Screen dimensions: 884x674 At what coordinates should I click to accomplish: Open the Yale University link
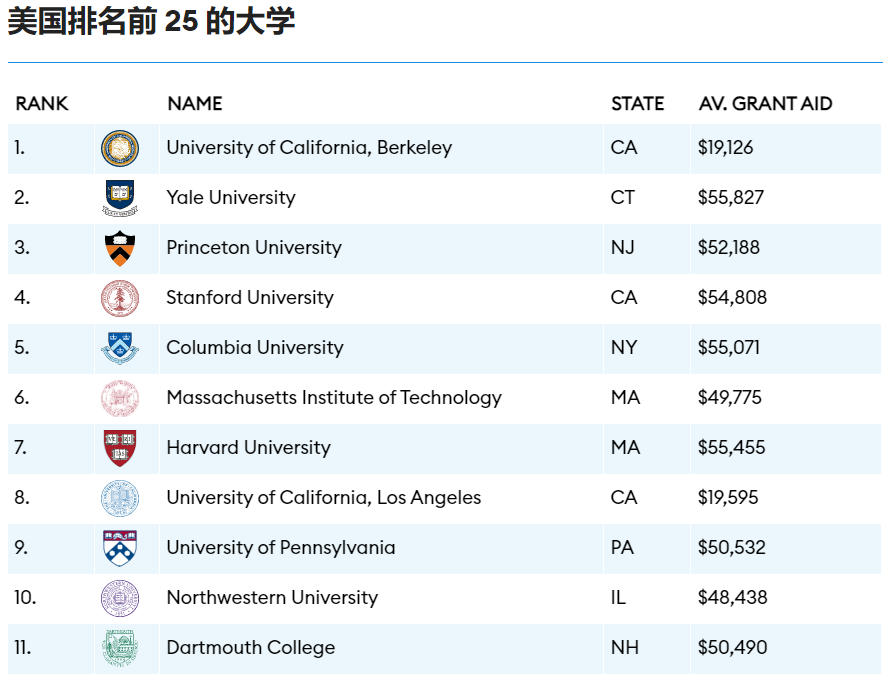click(x=231, y=198)
